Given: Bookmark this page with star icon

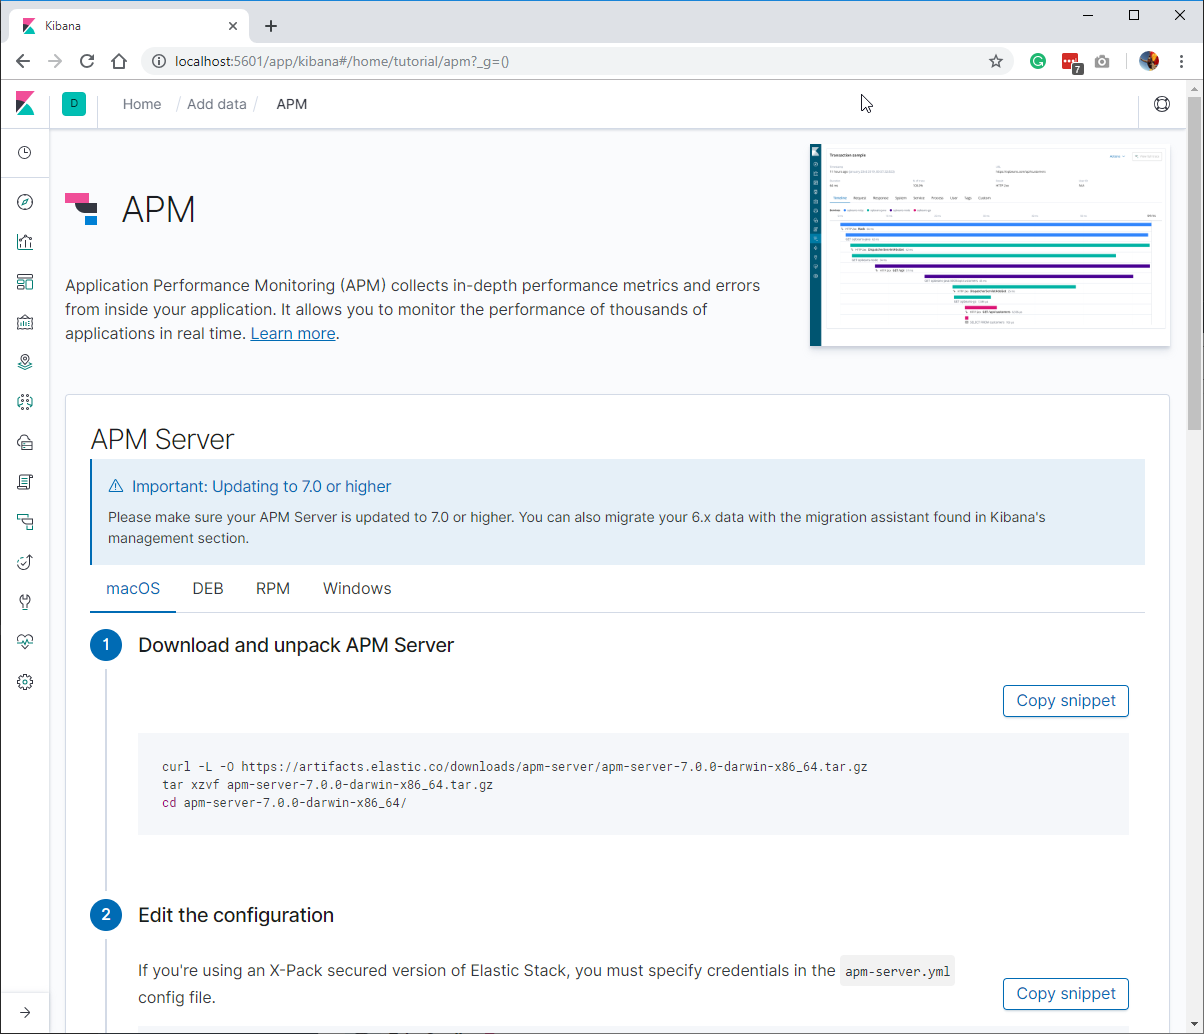Looking at the screenshot, I should pos(996,61).
